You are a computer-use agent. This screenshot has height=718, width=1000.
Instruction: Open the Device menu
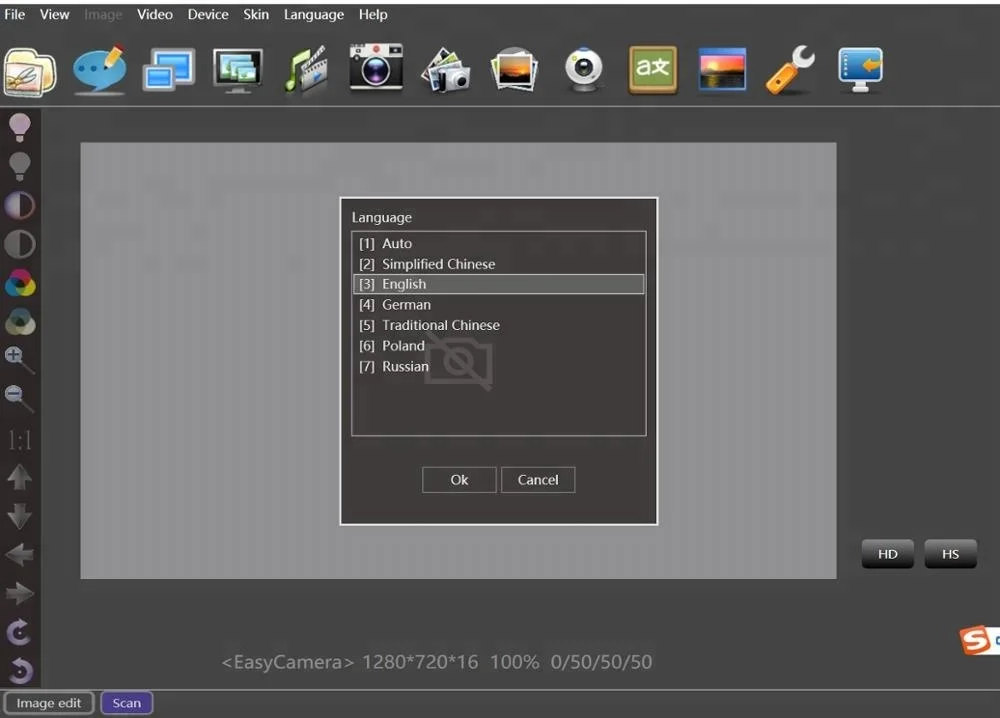point(208,15)
